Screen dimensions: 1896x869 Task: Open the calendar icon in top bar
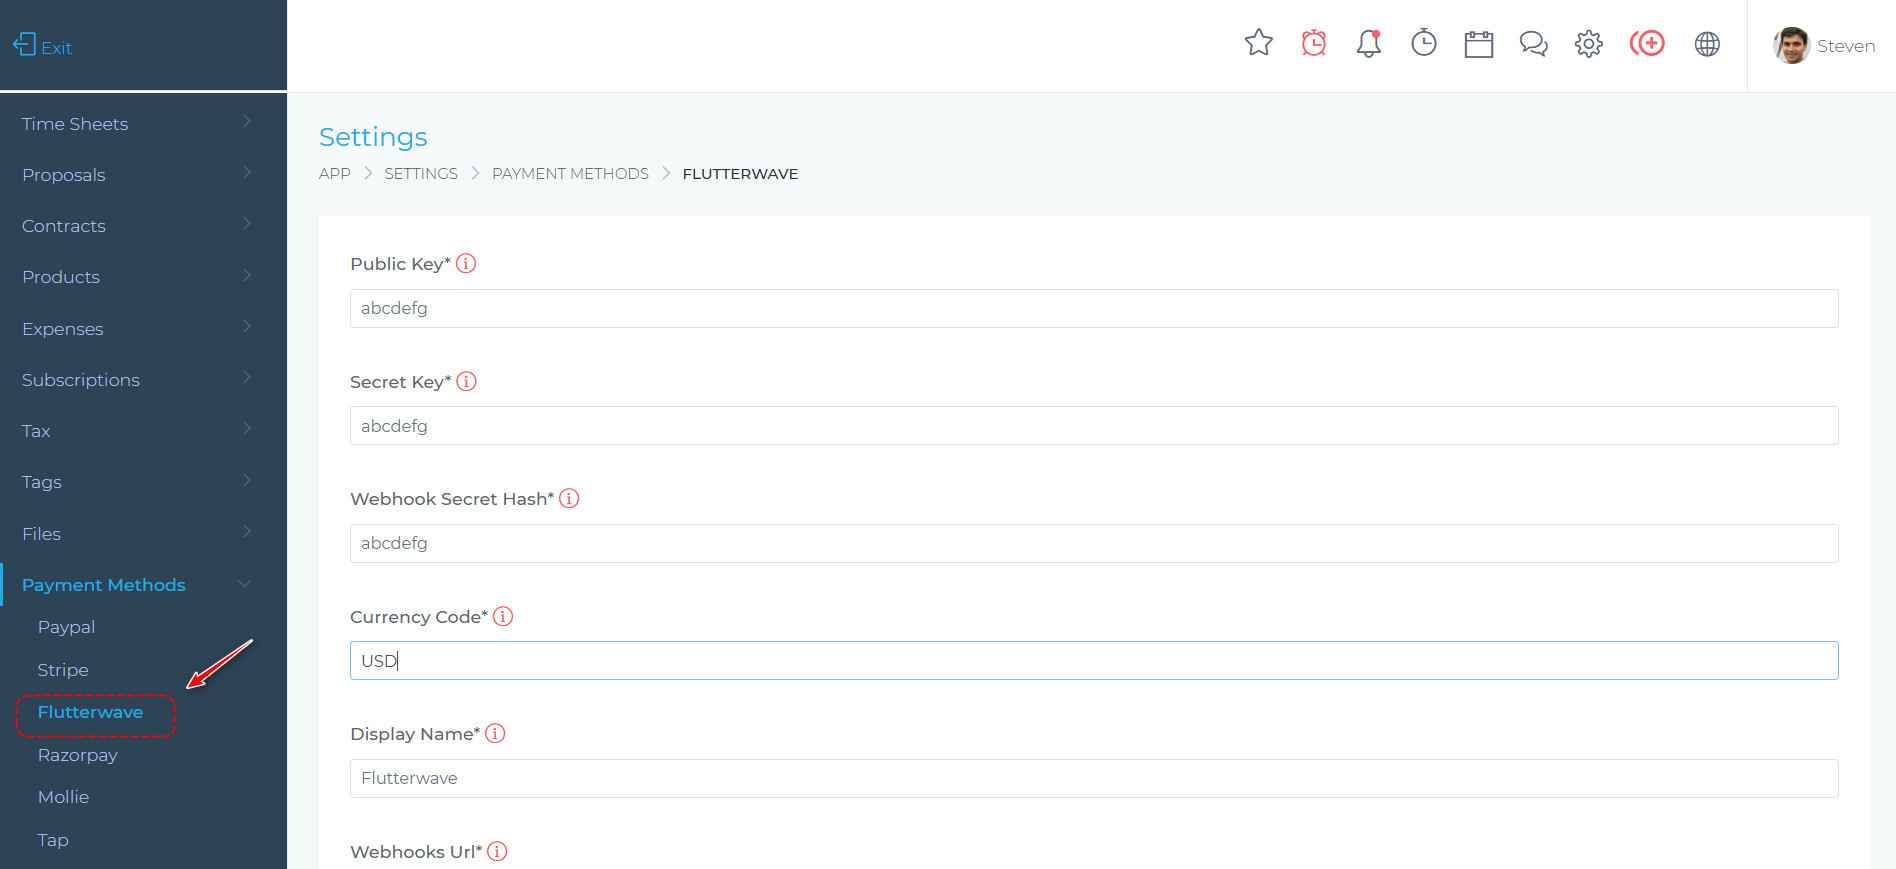coord(1479,44)
